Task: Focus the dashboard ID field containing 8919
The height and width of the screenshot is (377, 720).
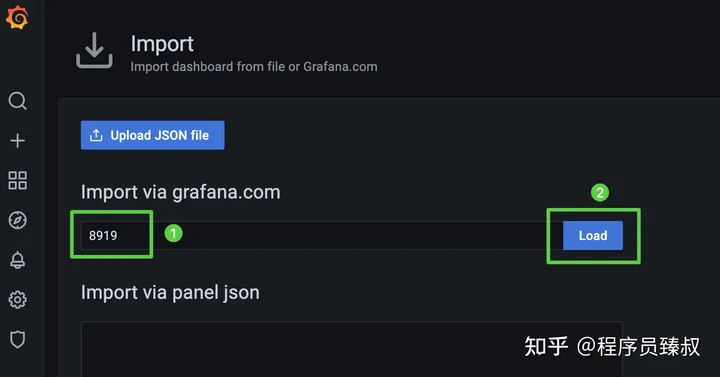Action: pos(321,235)
